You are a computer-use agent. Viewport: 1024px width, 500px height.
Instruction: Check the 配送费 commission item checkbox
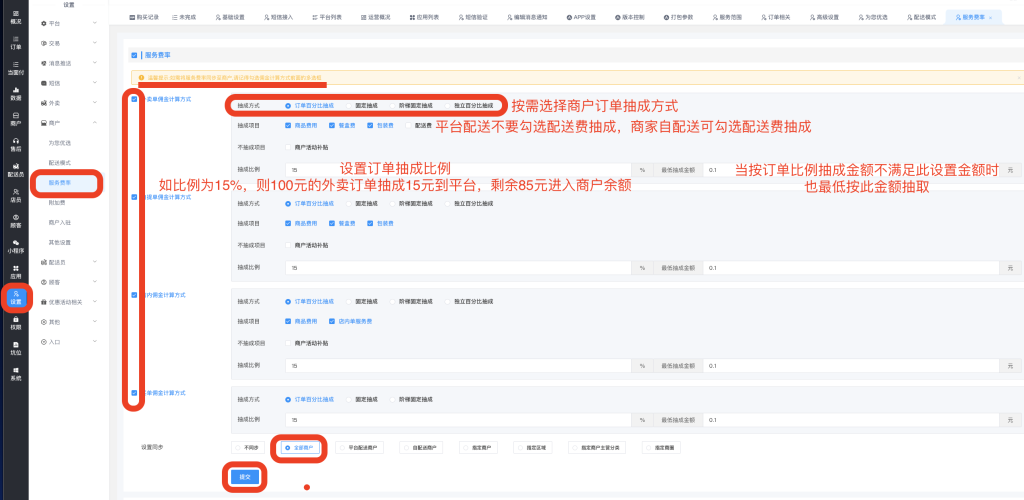point(408,126)
